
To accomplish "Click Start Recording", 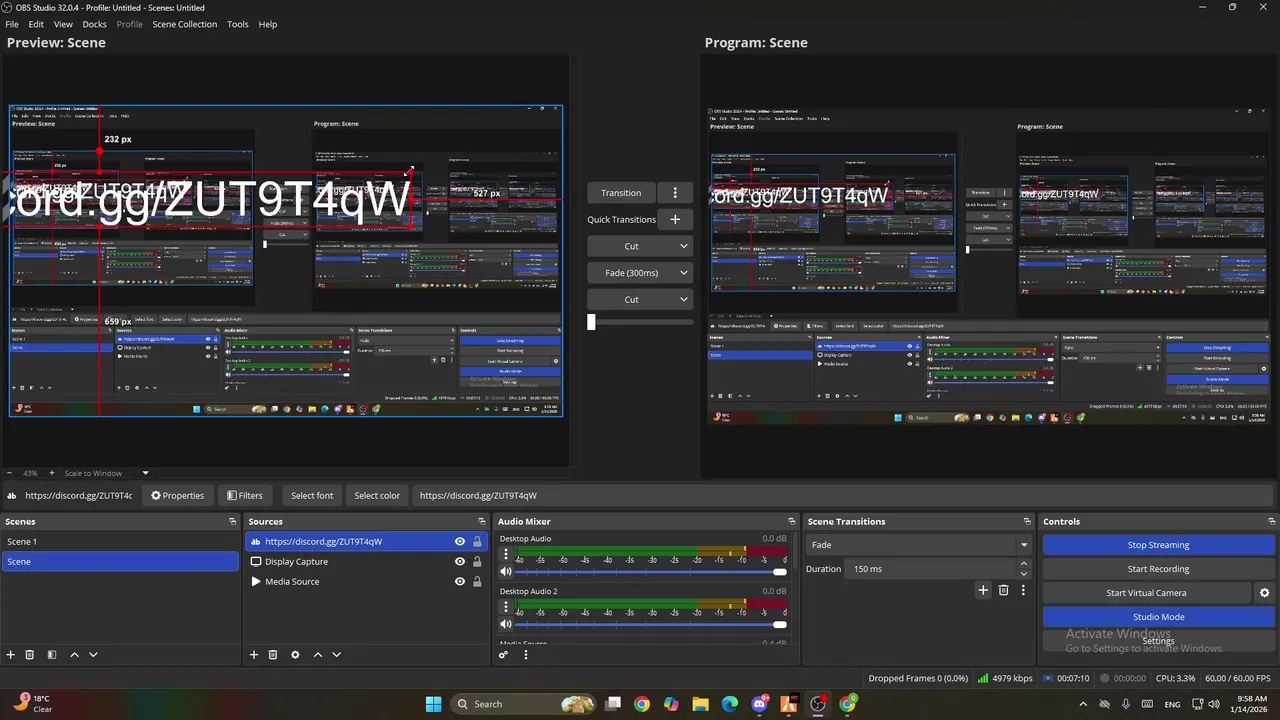I will point(1158,569).
